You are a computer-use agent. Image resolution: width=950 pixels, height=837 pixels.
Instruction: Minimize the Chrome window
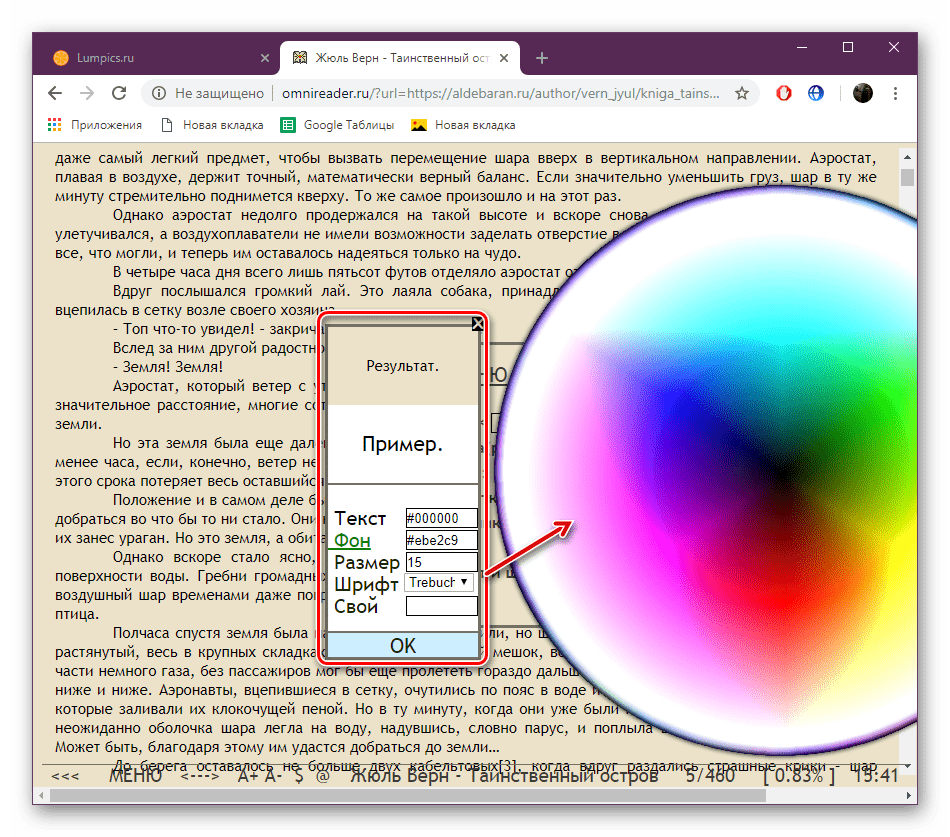coord(802,47)
